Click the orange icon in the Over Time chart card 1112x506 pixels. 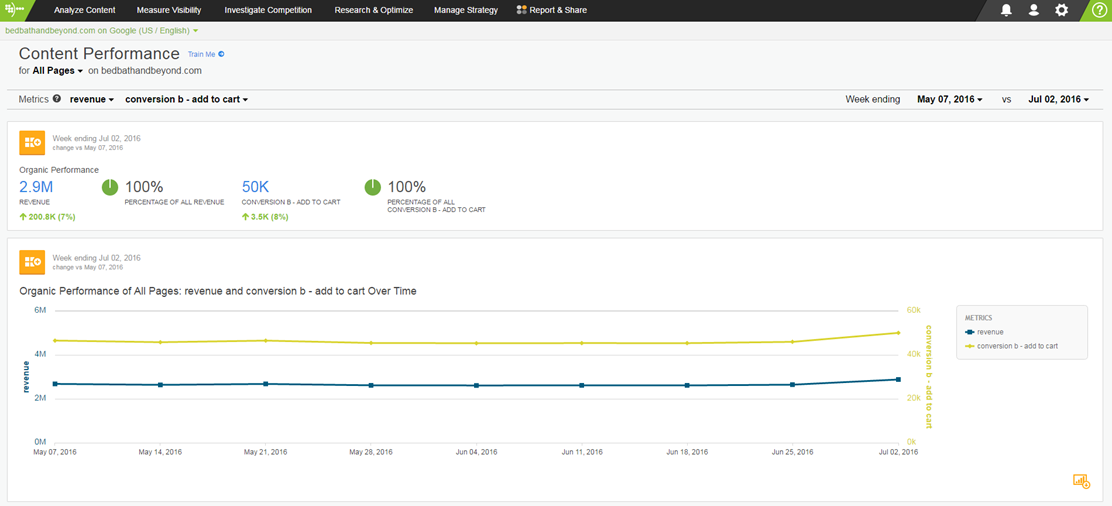pyautogui.click(x=33, y=263)
